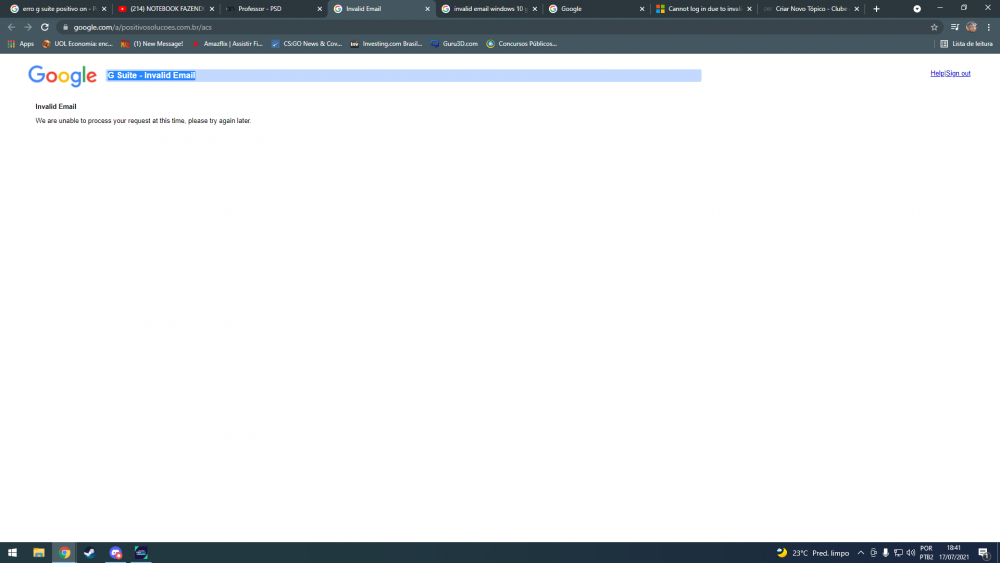The image size is (1000, 563).
Task: Open Investing.com Brasil bookmark
Action: point(386,44)
